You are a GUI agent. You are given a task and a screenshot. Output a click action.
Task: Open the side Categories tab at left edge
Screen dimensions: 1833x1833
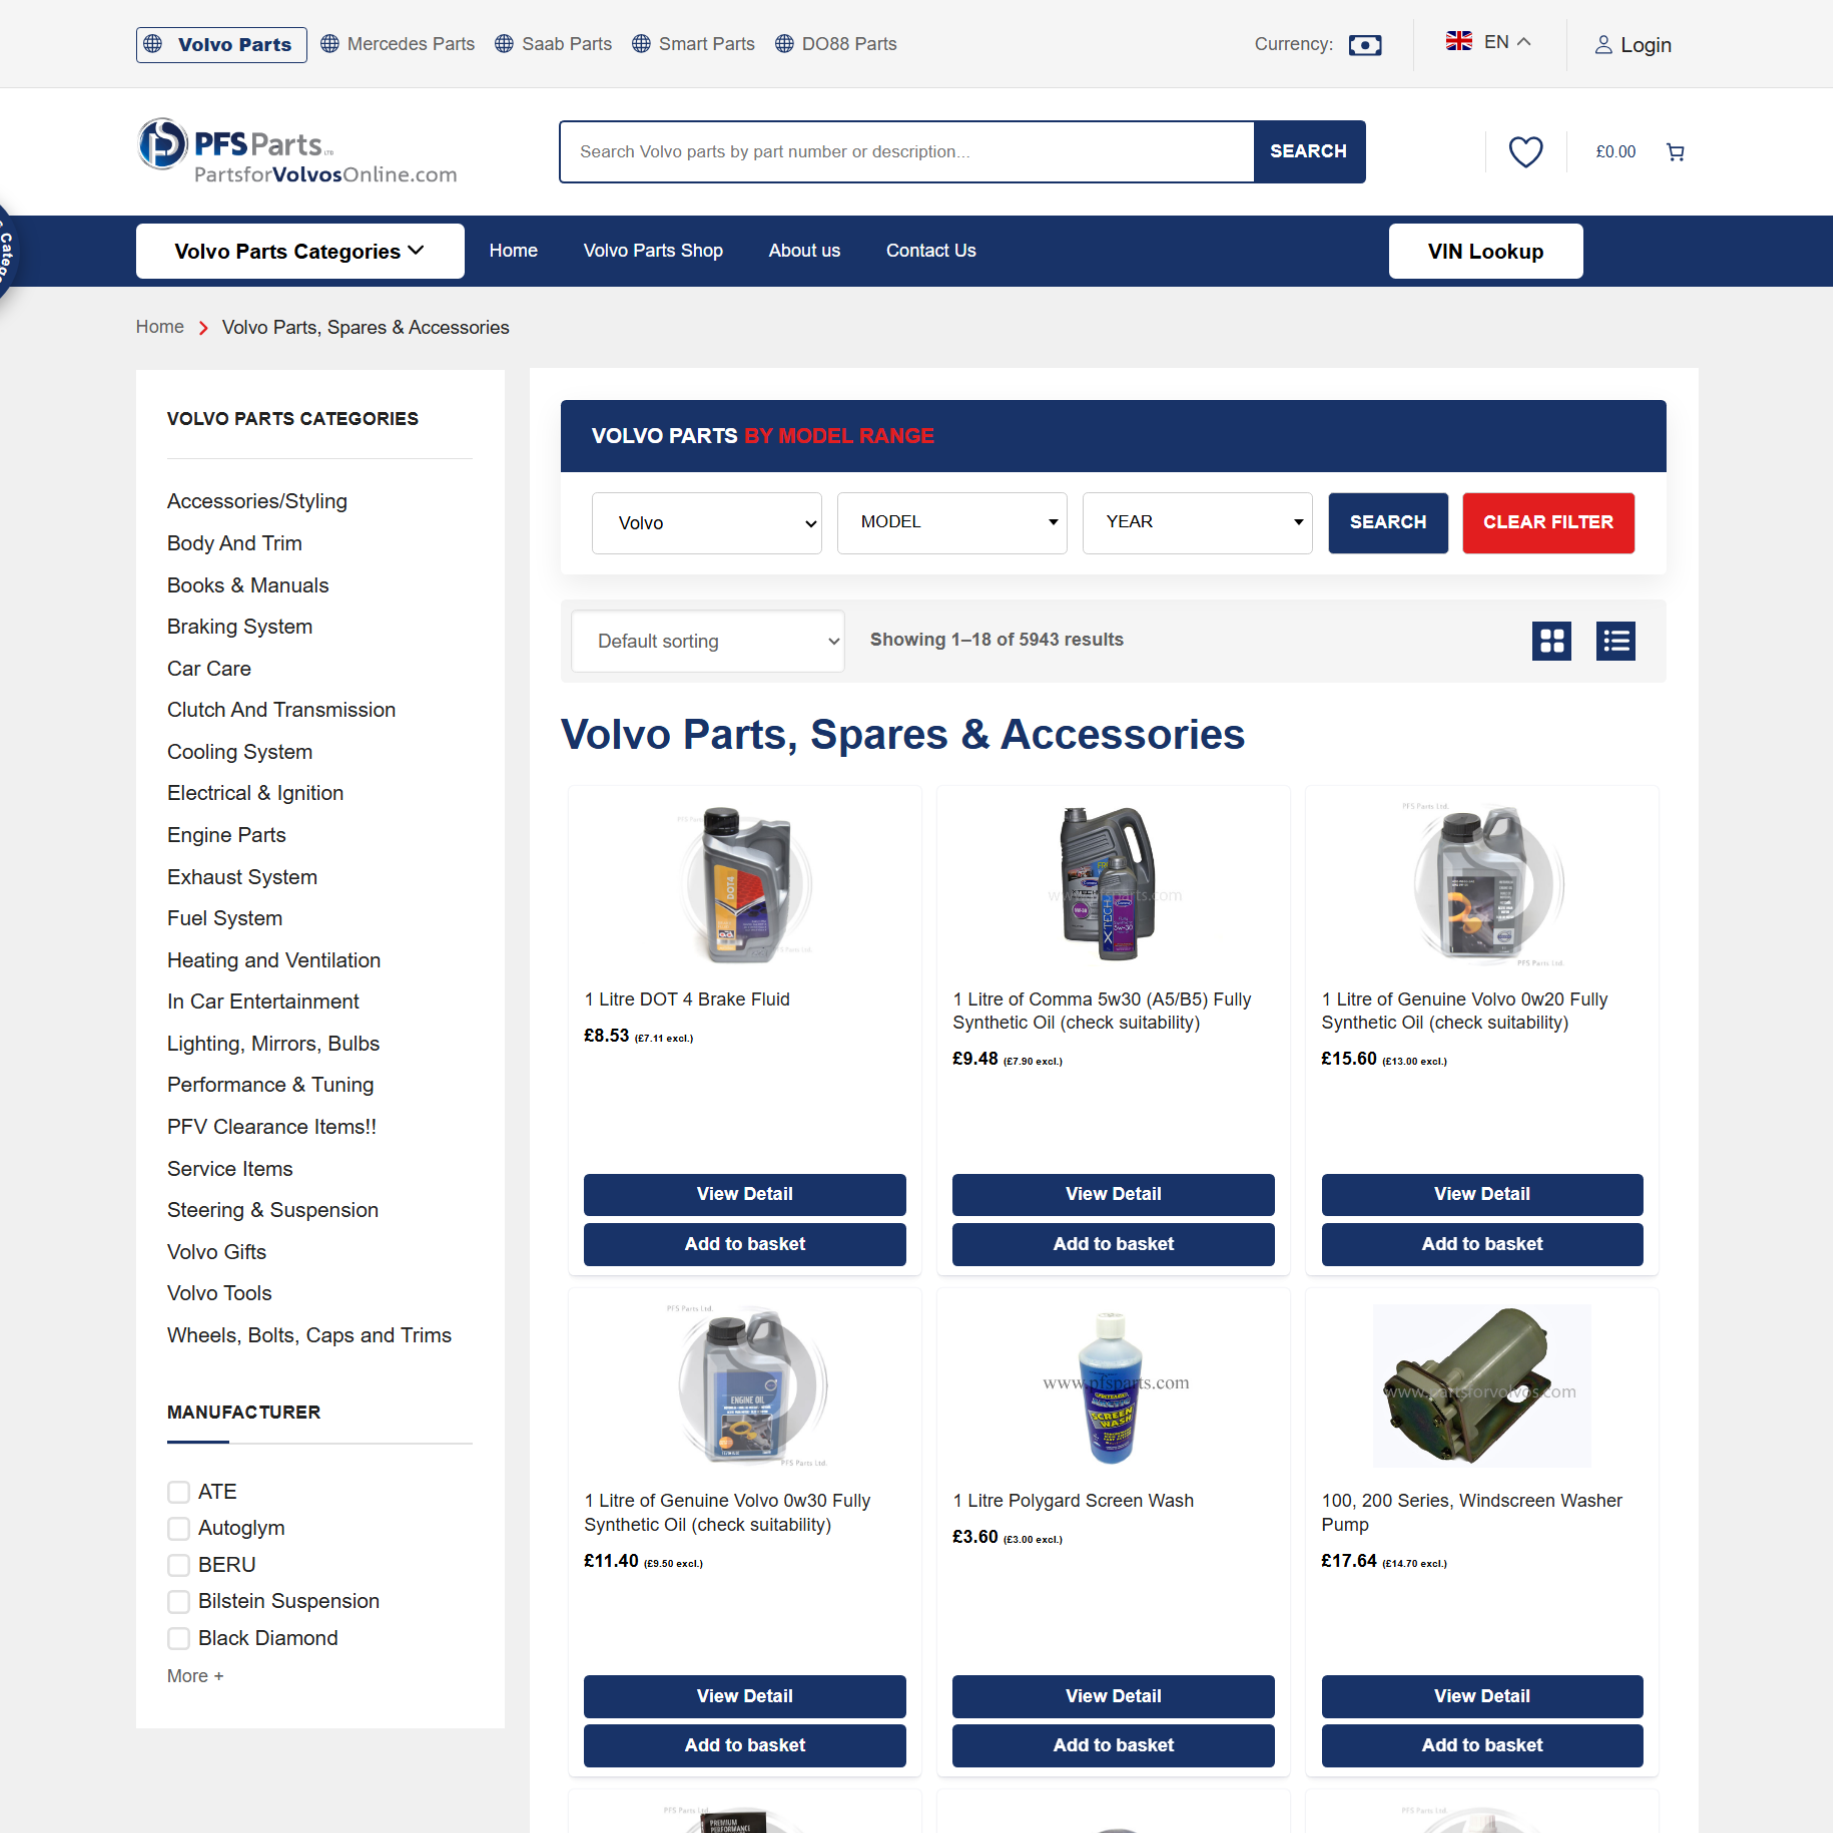pos(6,252)
